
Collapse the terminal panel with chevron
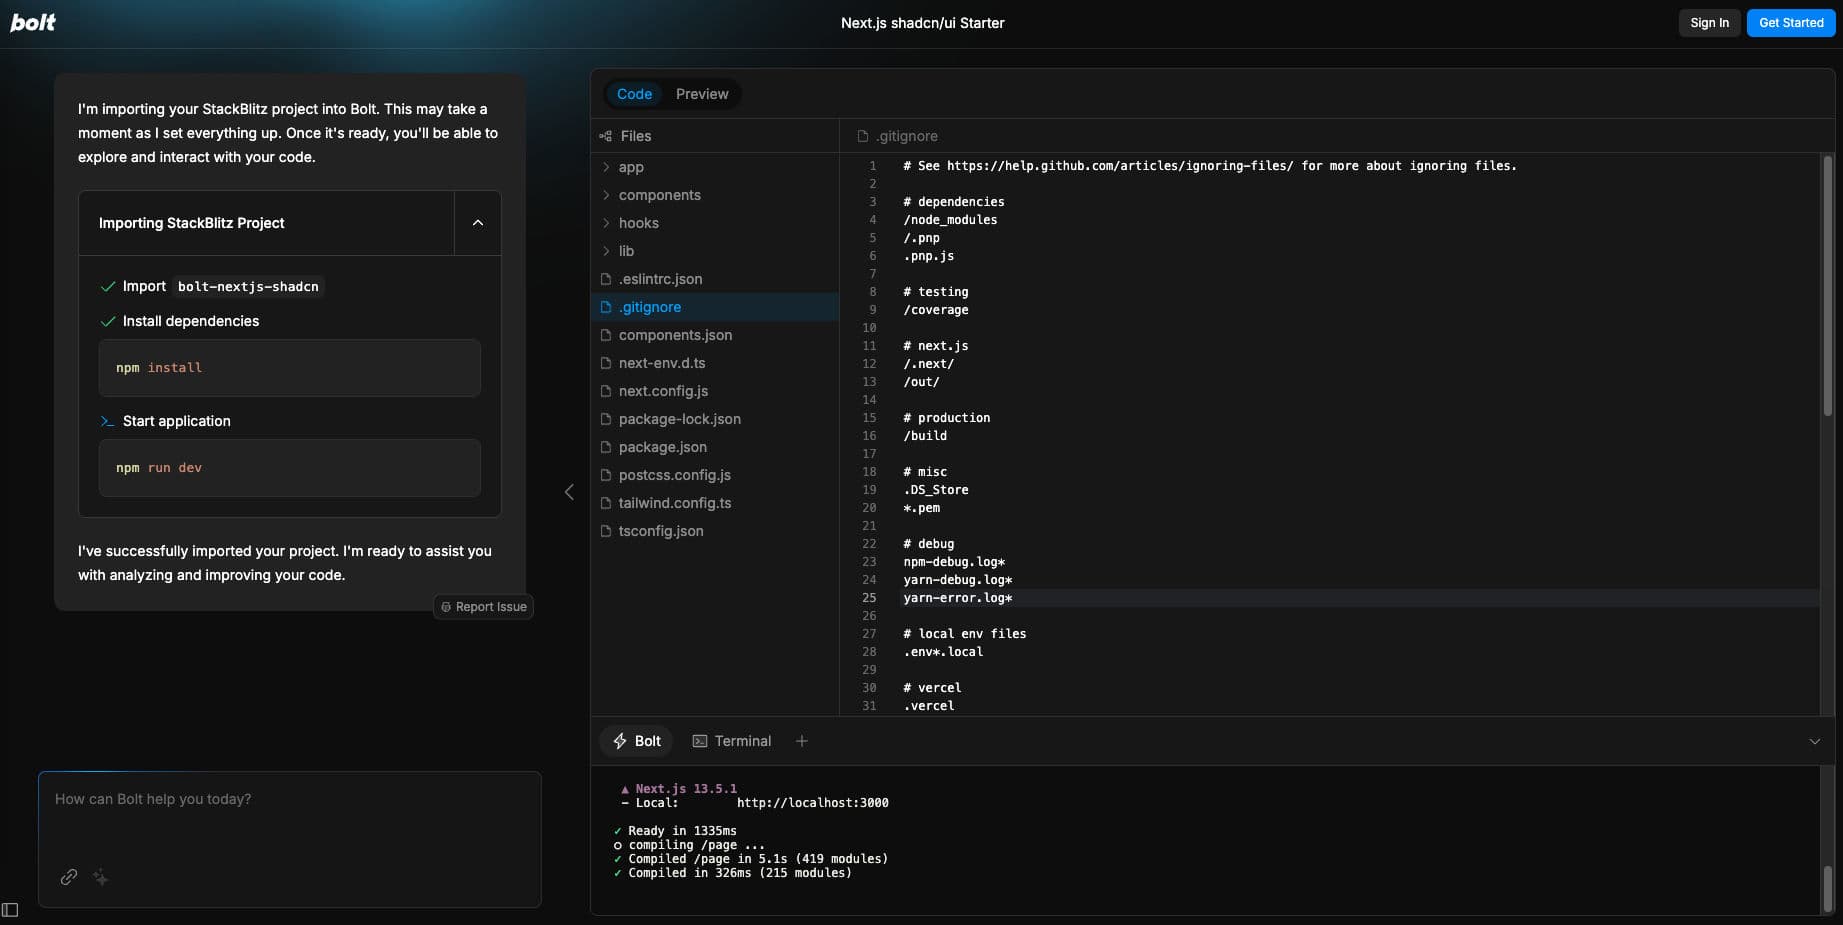1814,741
